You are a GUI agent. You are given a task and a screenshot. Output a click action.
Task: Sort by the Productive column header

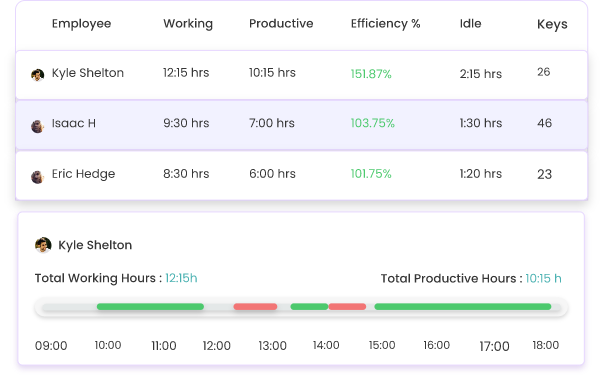point(281,24)
